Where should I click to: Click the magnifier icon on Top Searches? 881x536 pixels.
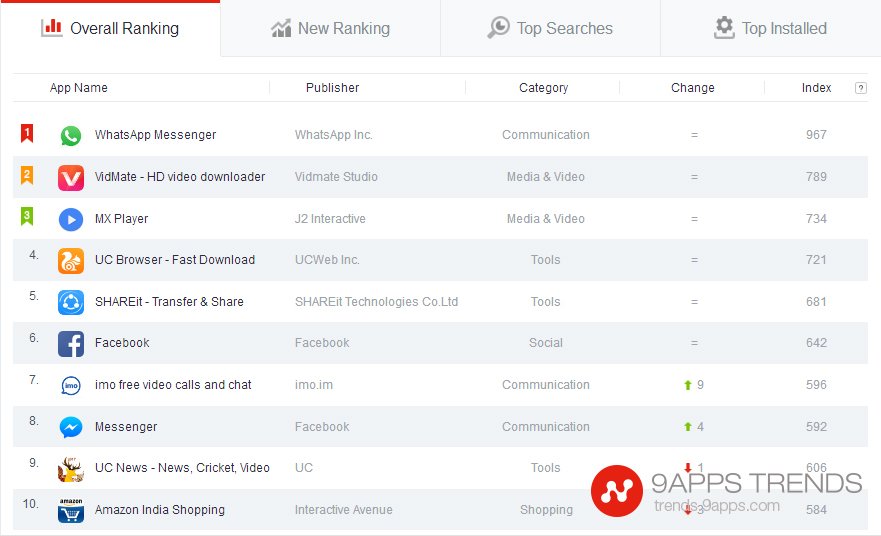[x=498, y=28]
